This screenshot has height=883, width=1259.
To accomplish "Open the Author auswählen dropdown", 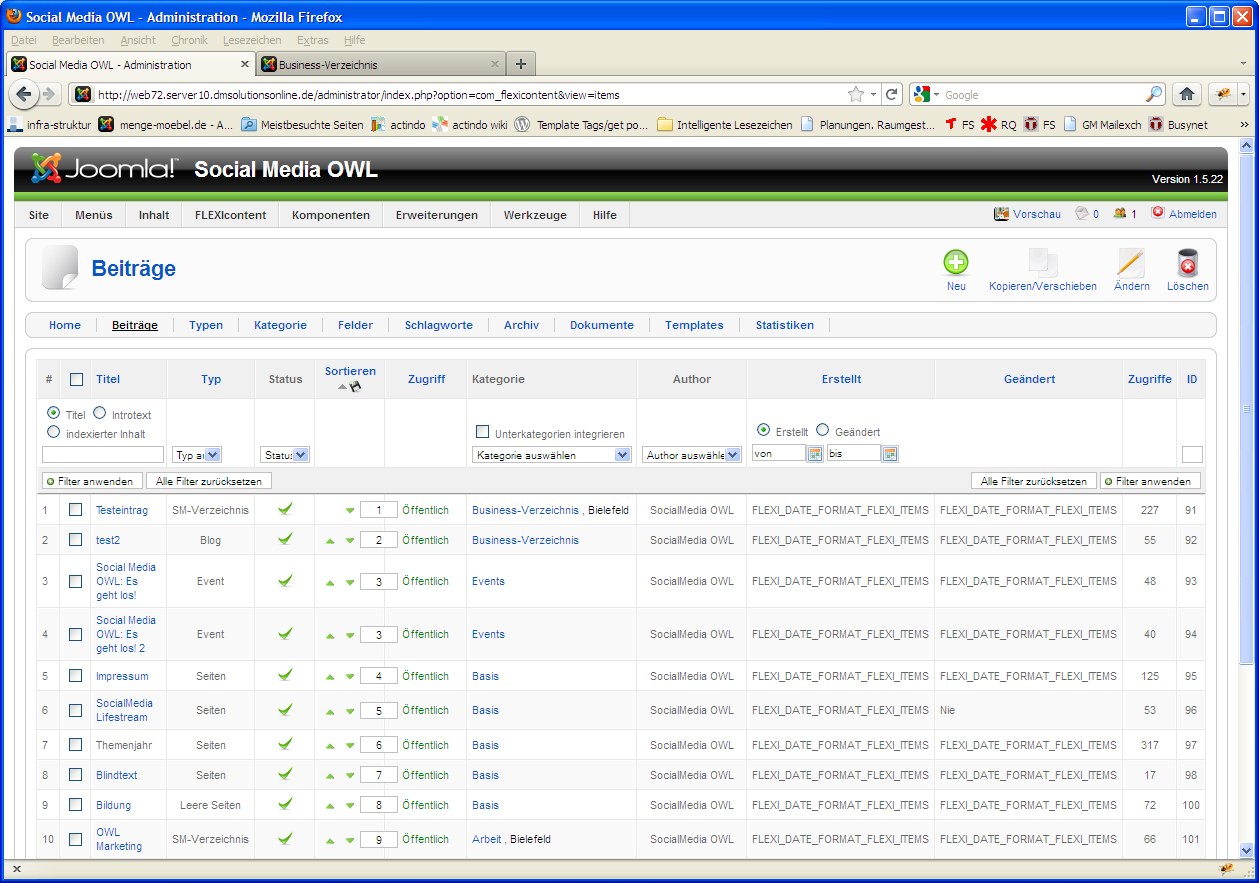I will point(692,454).
